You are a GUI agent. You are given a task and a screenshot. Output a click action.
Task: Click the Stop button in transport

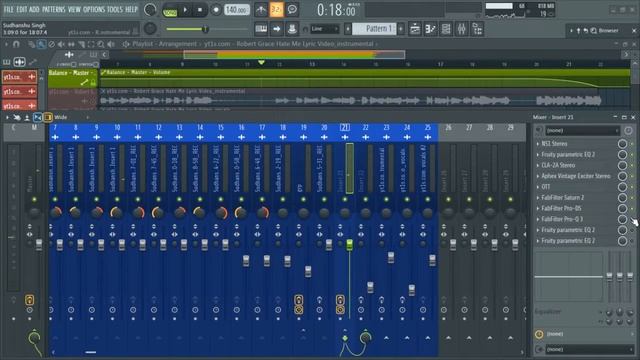200,10
